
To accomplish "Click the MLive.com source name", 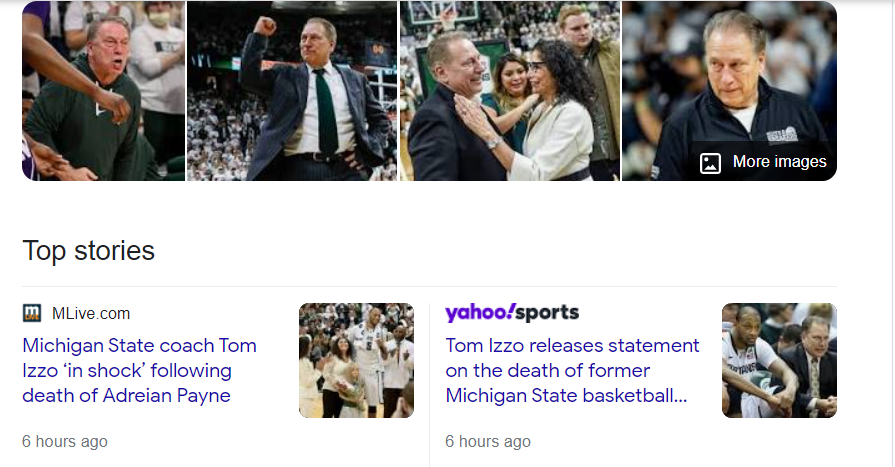I will coord(91,313).
